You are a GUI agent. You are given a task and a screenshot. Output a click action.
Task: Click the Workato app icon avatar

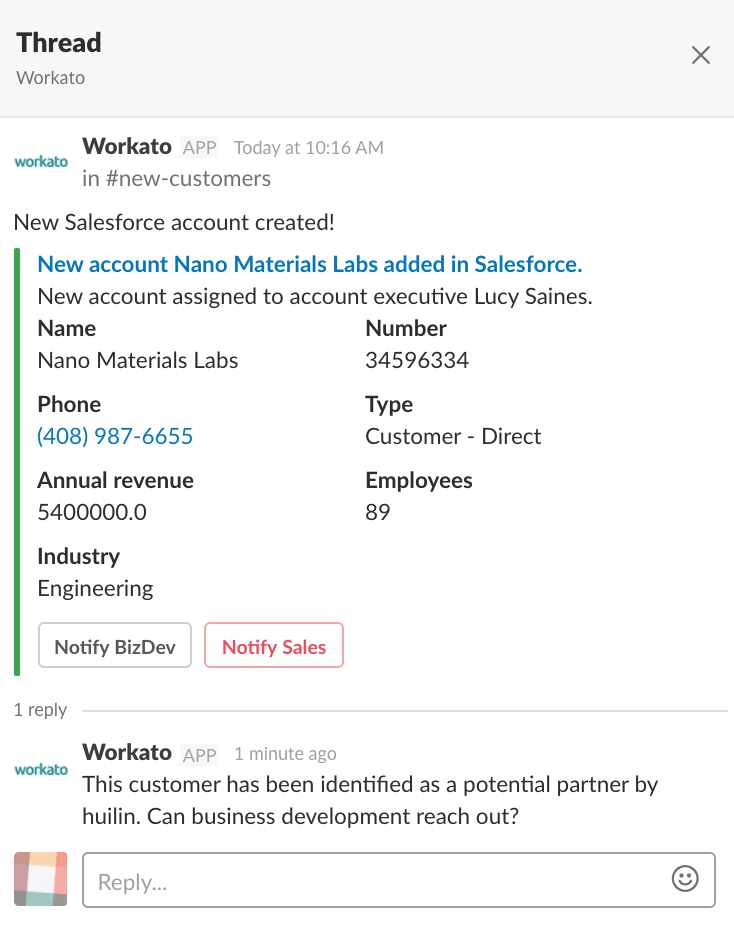coord(40,160)
